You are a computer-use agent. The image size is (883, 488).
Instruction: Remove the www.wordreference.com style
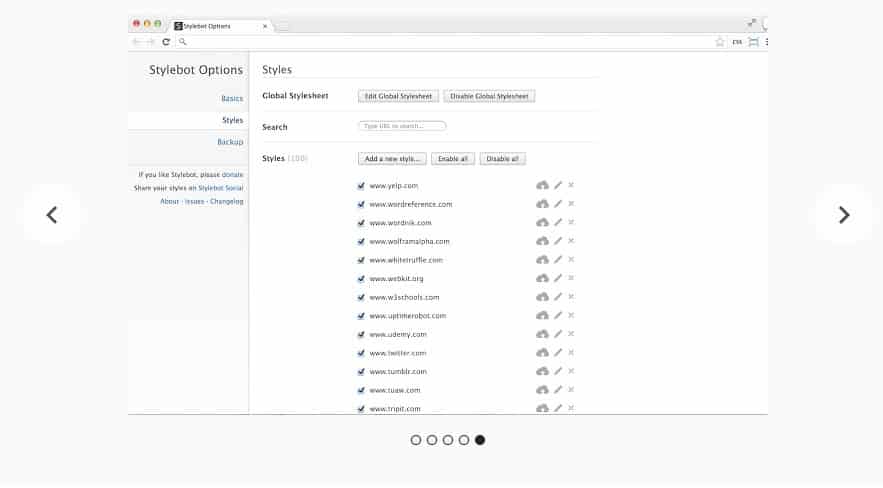point(571,204)
